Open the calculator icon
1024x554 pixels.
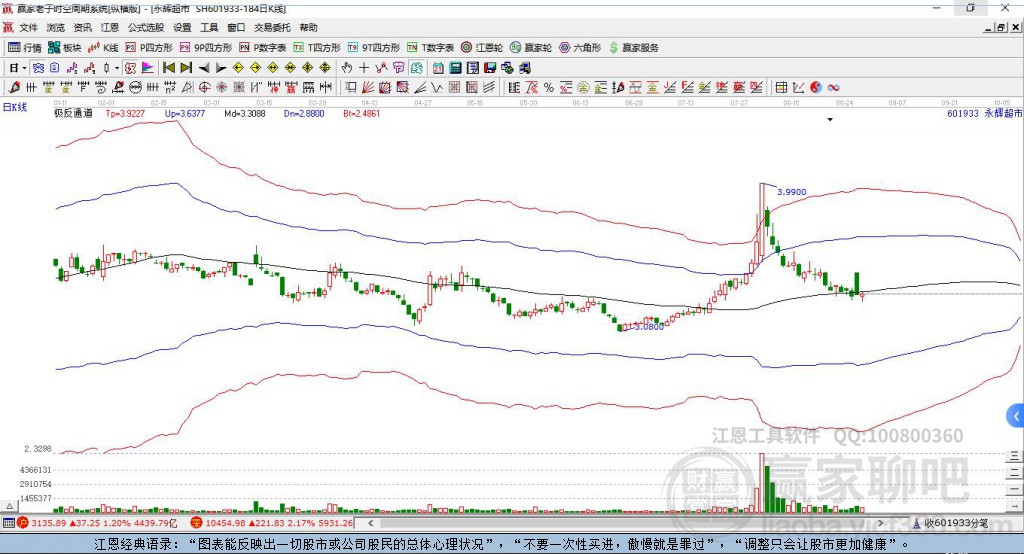pos(455,68)
